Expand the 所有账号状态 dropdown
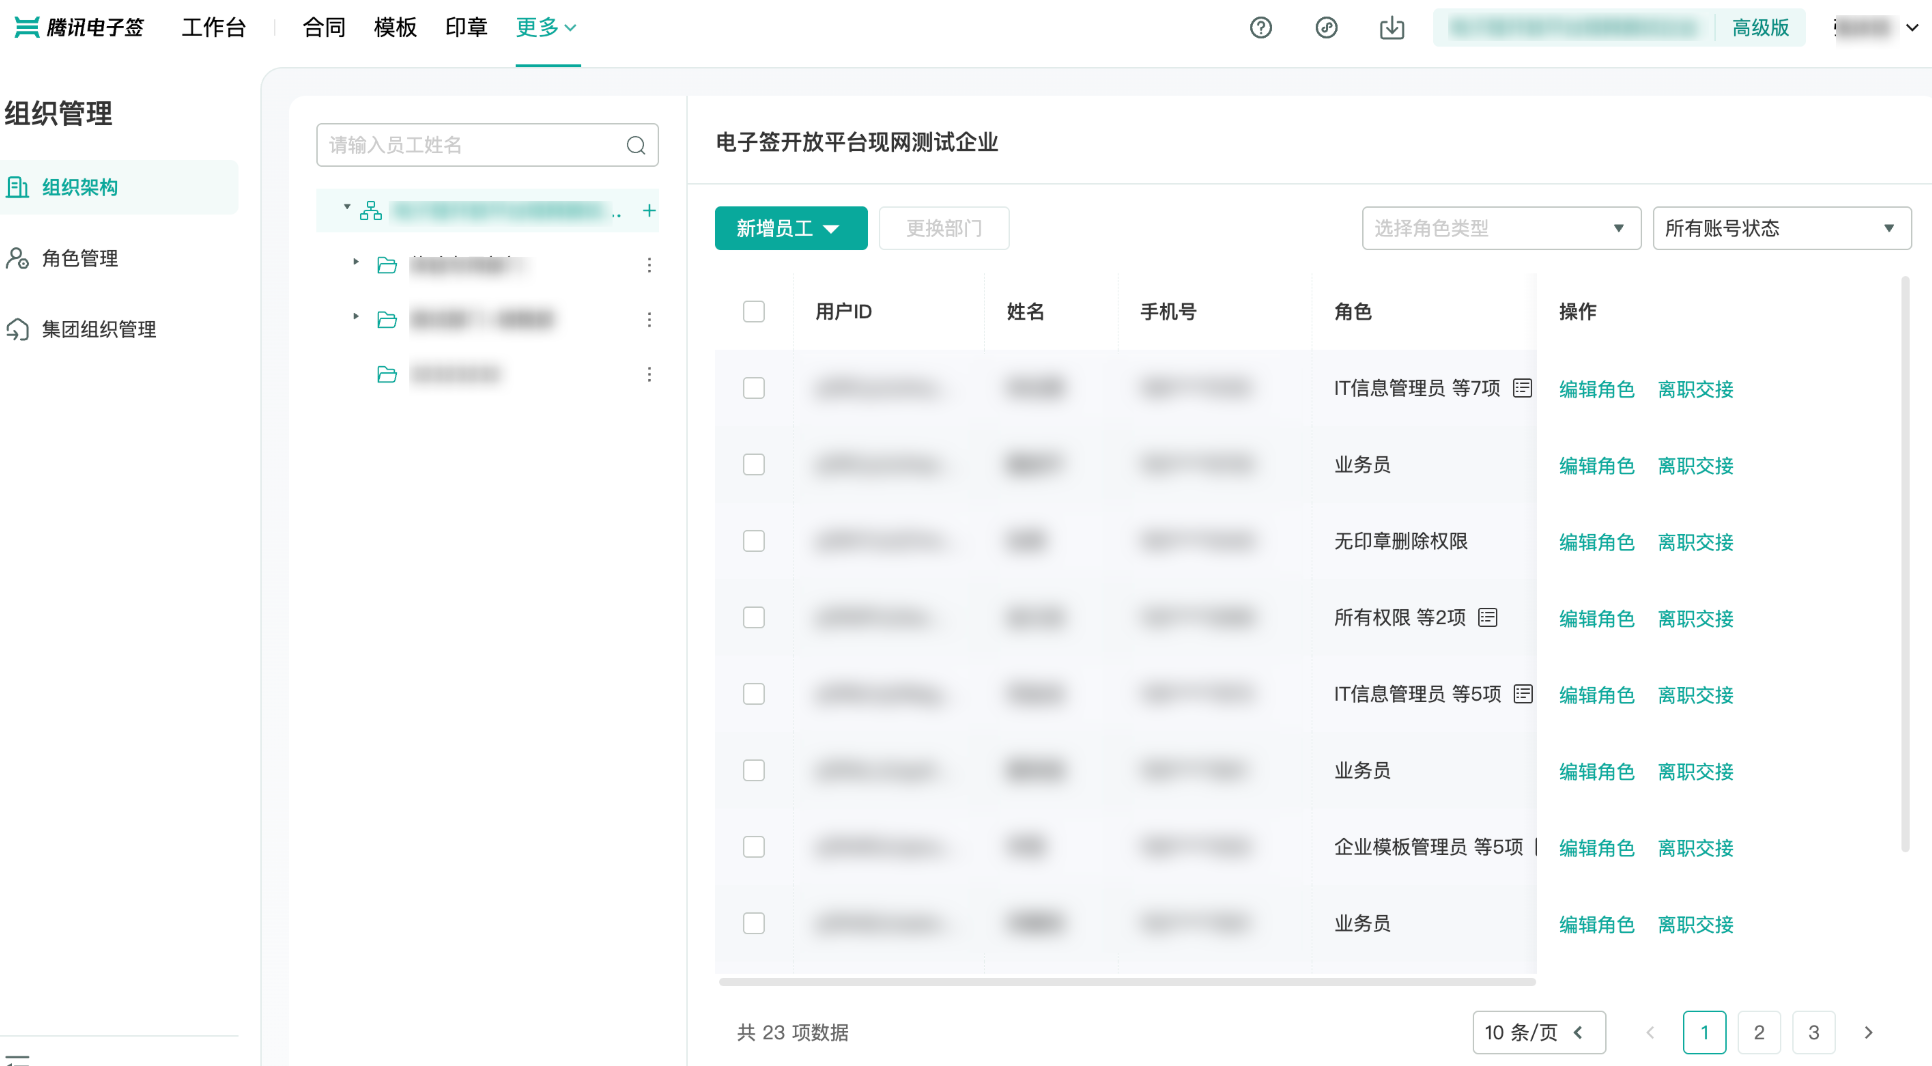Image resolution: width=1932 pixels, height=1066 pixels. [x=1781, y=228]
